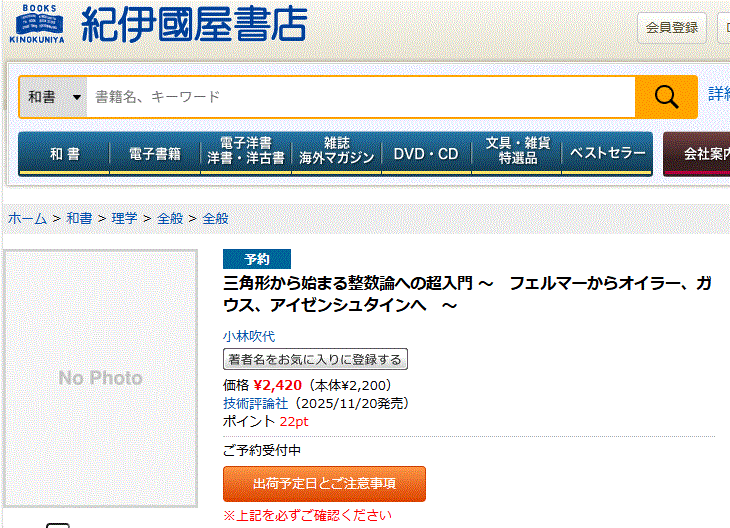Click the 和書 breadcrumb link

pyautogui.click(x=80, y=218)
